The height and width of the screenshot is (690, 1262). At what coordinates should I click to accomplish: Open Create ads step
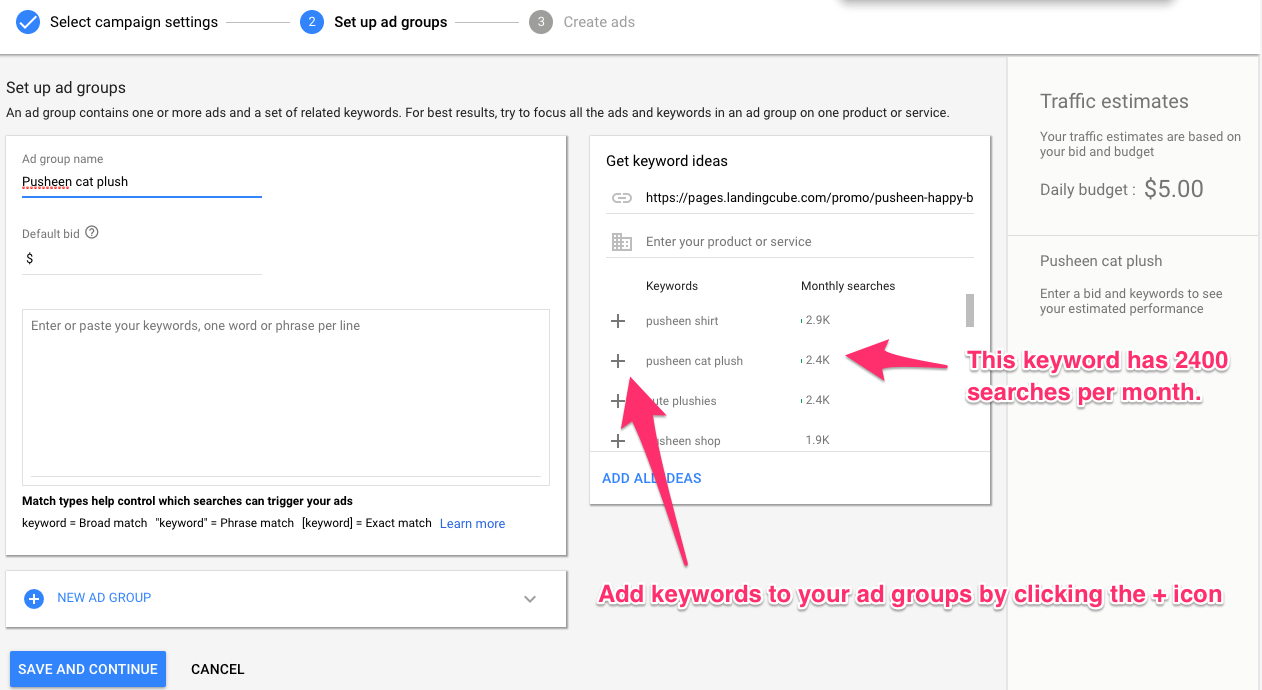click(599, 22)
